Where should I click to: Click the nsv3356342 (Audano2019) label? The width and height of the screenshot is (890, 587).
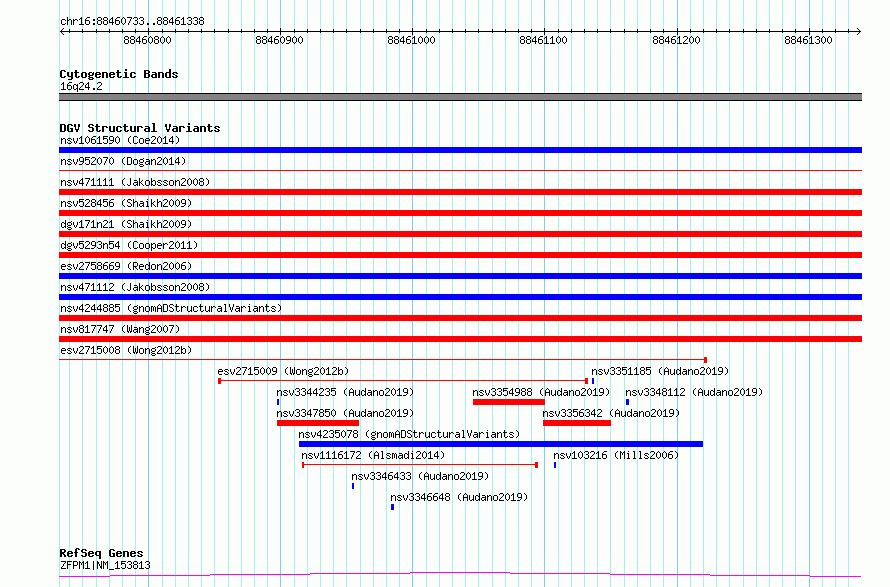point(611,413)
